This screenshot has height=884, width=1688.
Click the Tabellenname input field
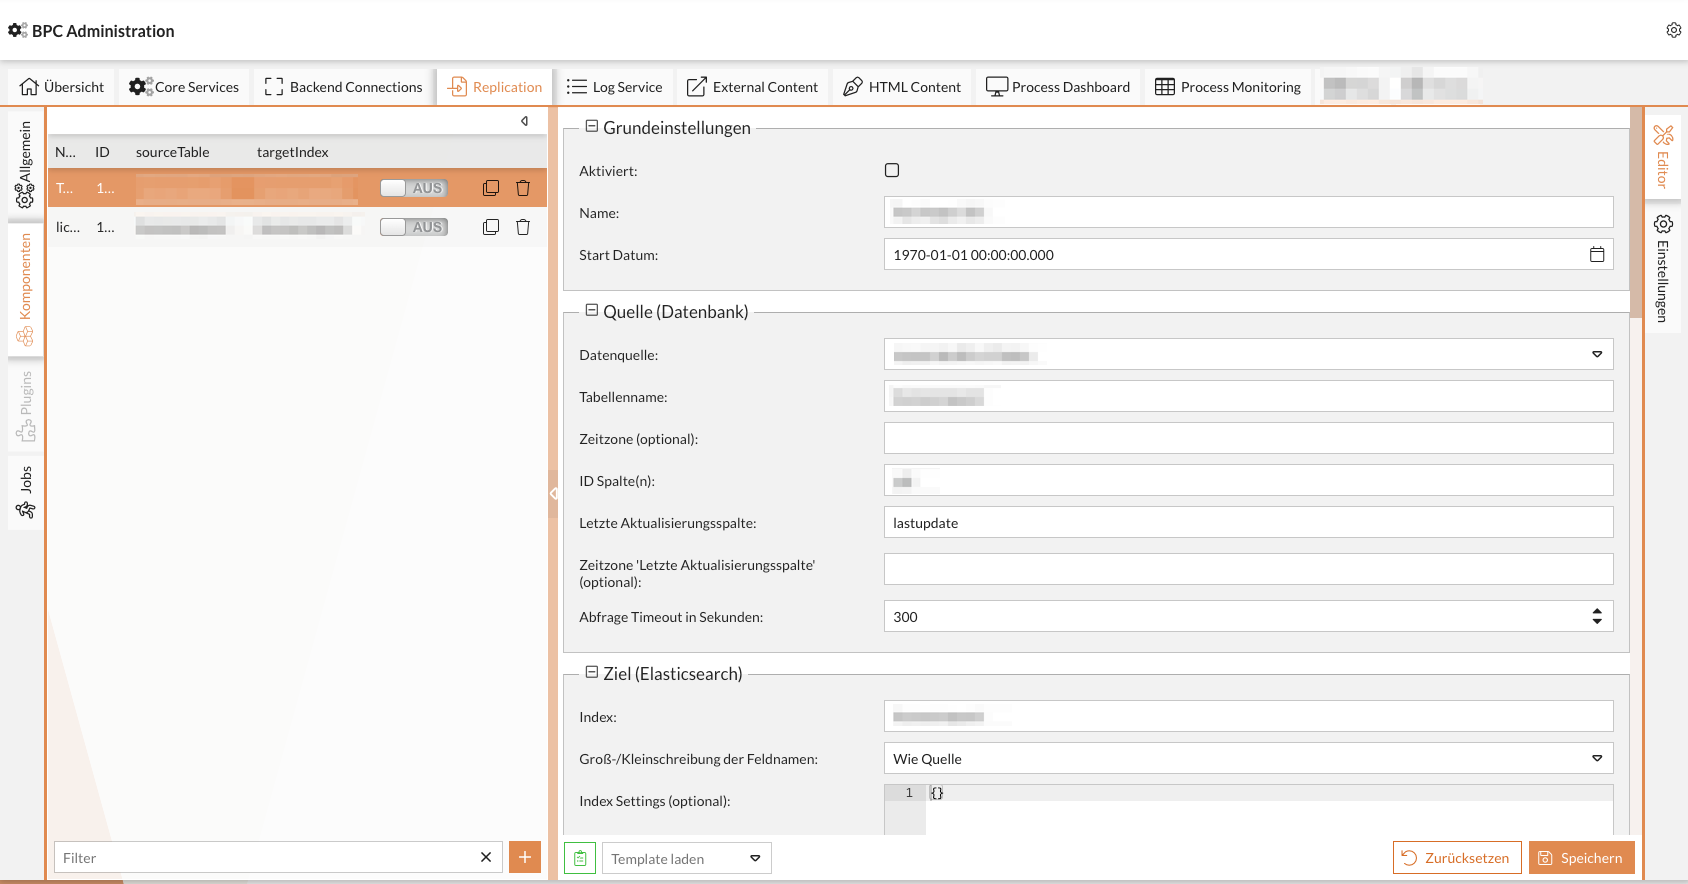click(x=1249, y=397)
